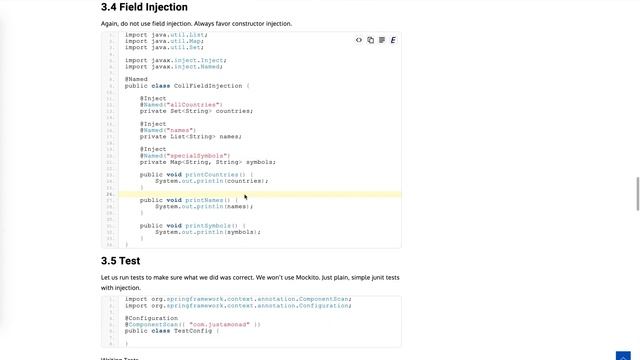Click the @Named("names") annotation line
This screenshot has height=360, width=640.
coord(168,130)
